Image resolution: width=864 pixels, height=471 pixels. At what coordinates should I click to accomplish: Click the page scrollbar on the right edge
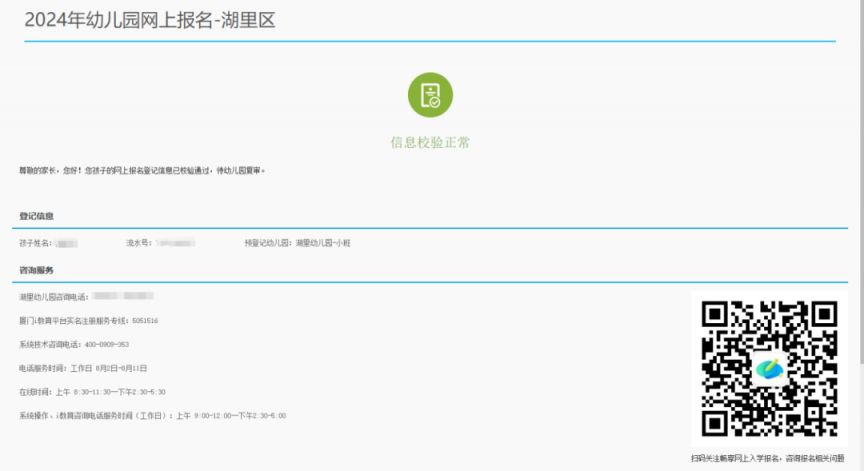(x=861, y=182)
